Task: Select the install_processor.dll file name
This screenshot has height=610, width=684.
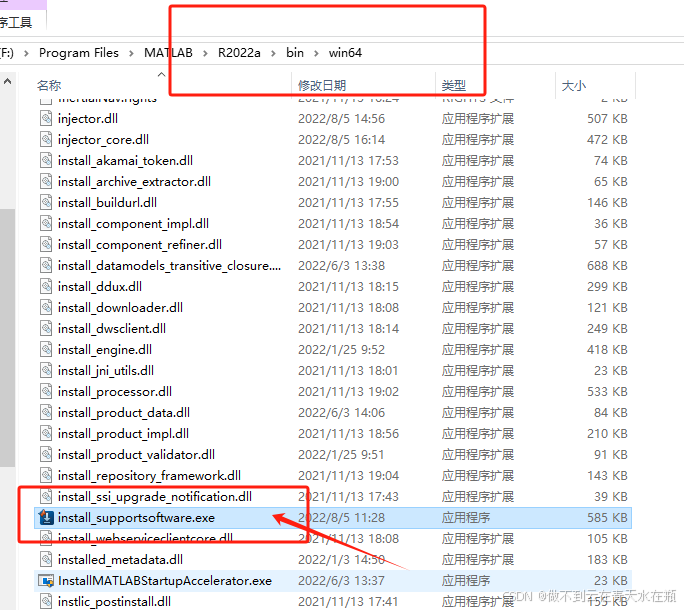Action: pos(115,391)
